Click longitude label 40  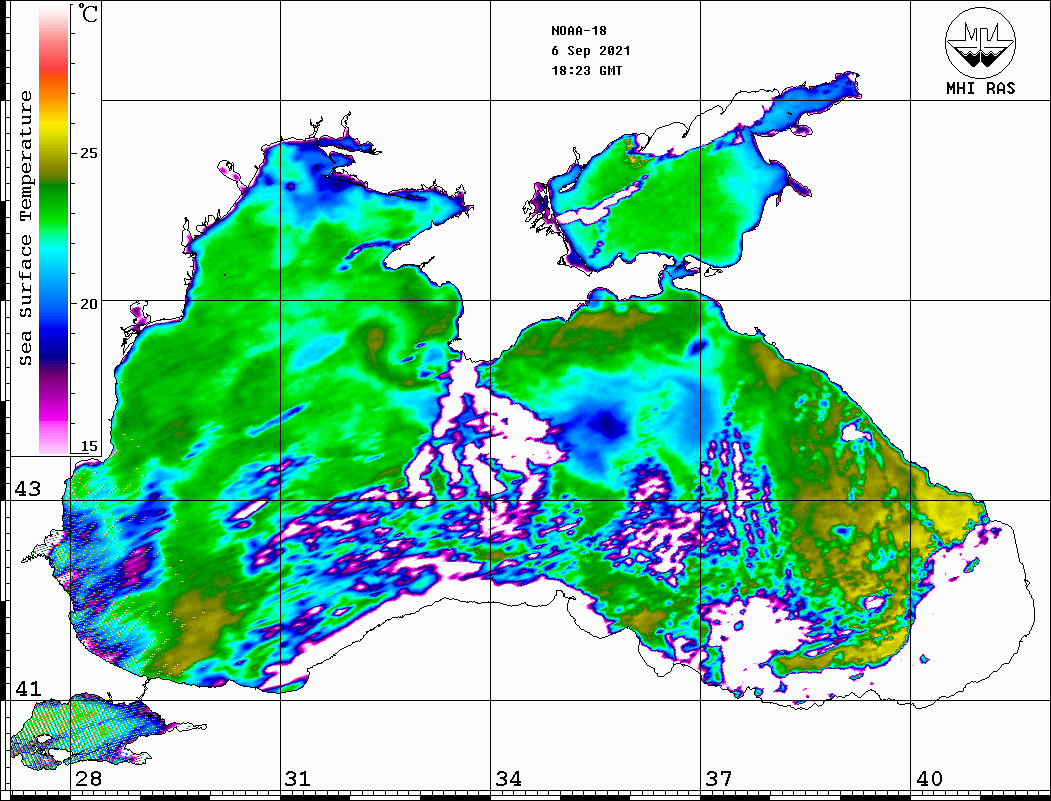click(x=929, y=779)
